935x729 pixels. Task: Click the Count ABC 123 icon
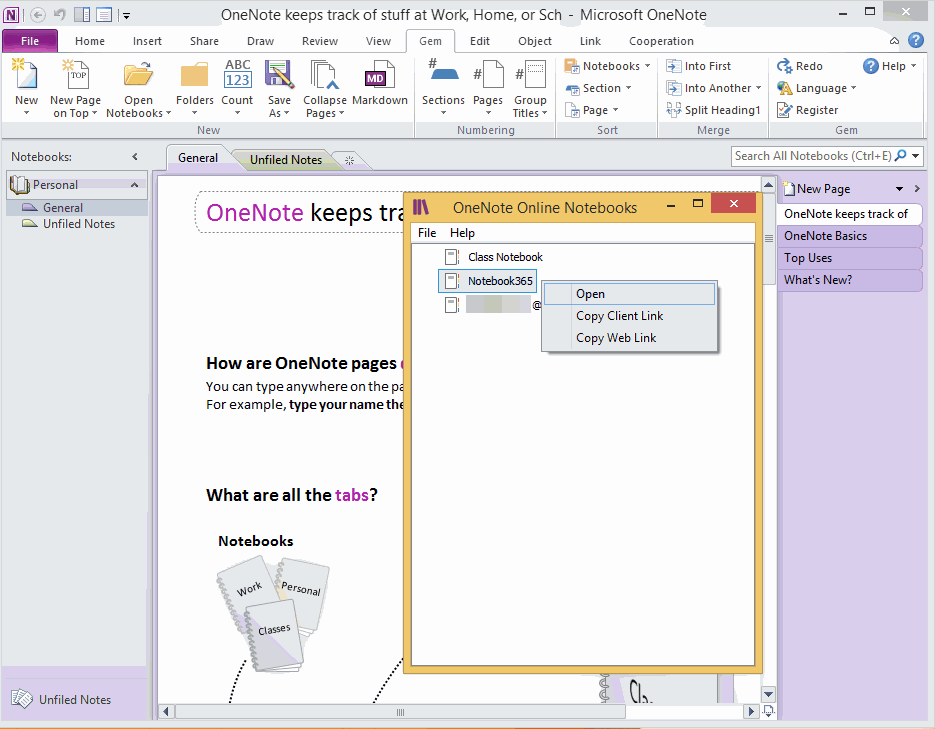click(x=237, y=75)
